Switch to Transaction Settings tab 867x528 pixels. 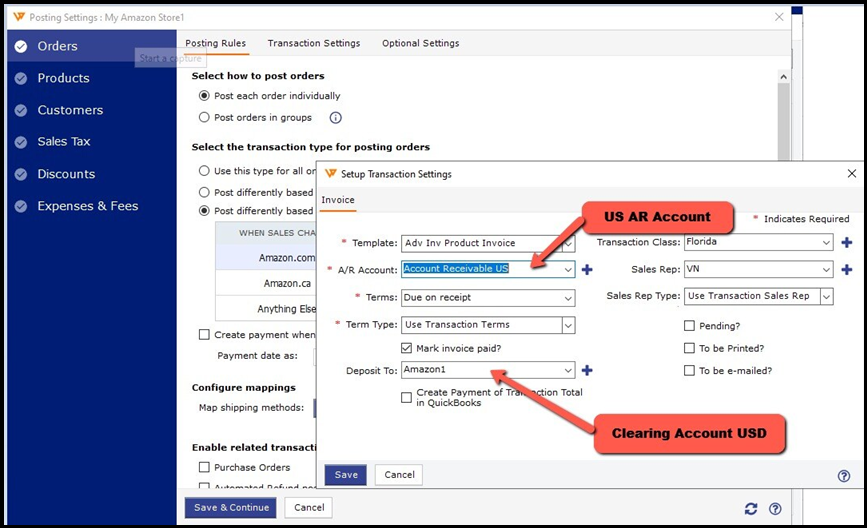tap(314, 43)
